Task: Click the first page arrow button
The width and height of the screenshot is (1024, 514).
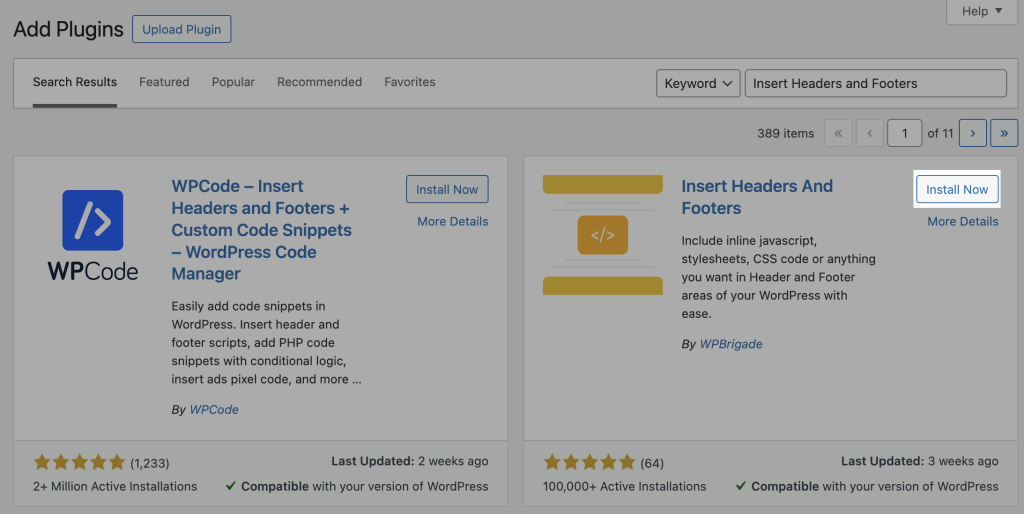Action: [x=838, y=133]
